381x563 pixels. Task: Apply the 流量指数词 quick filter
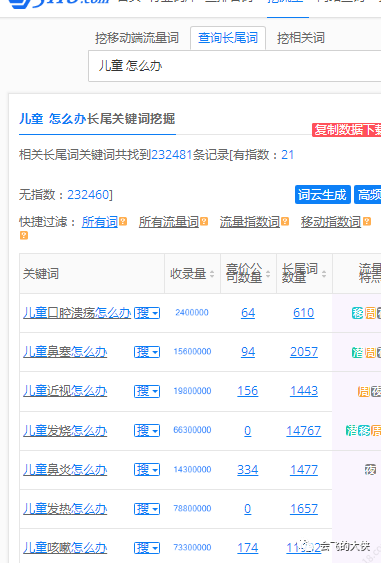point(250,222)
